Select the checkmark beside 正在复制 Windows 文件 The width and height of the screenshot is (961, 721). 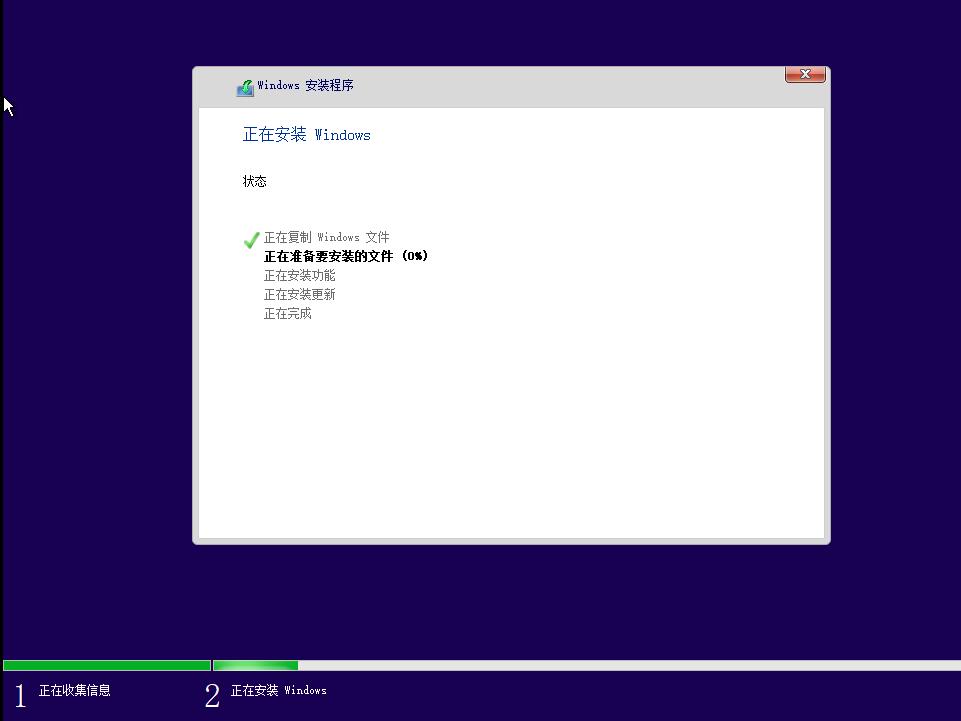pyautogui.click(x=251, y=240)
